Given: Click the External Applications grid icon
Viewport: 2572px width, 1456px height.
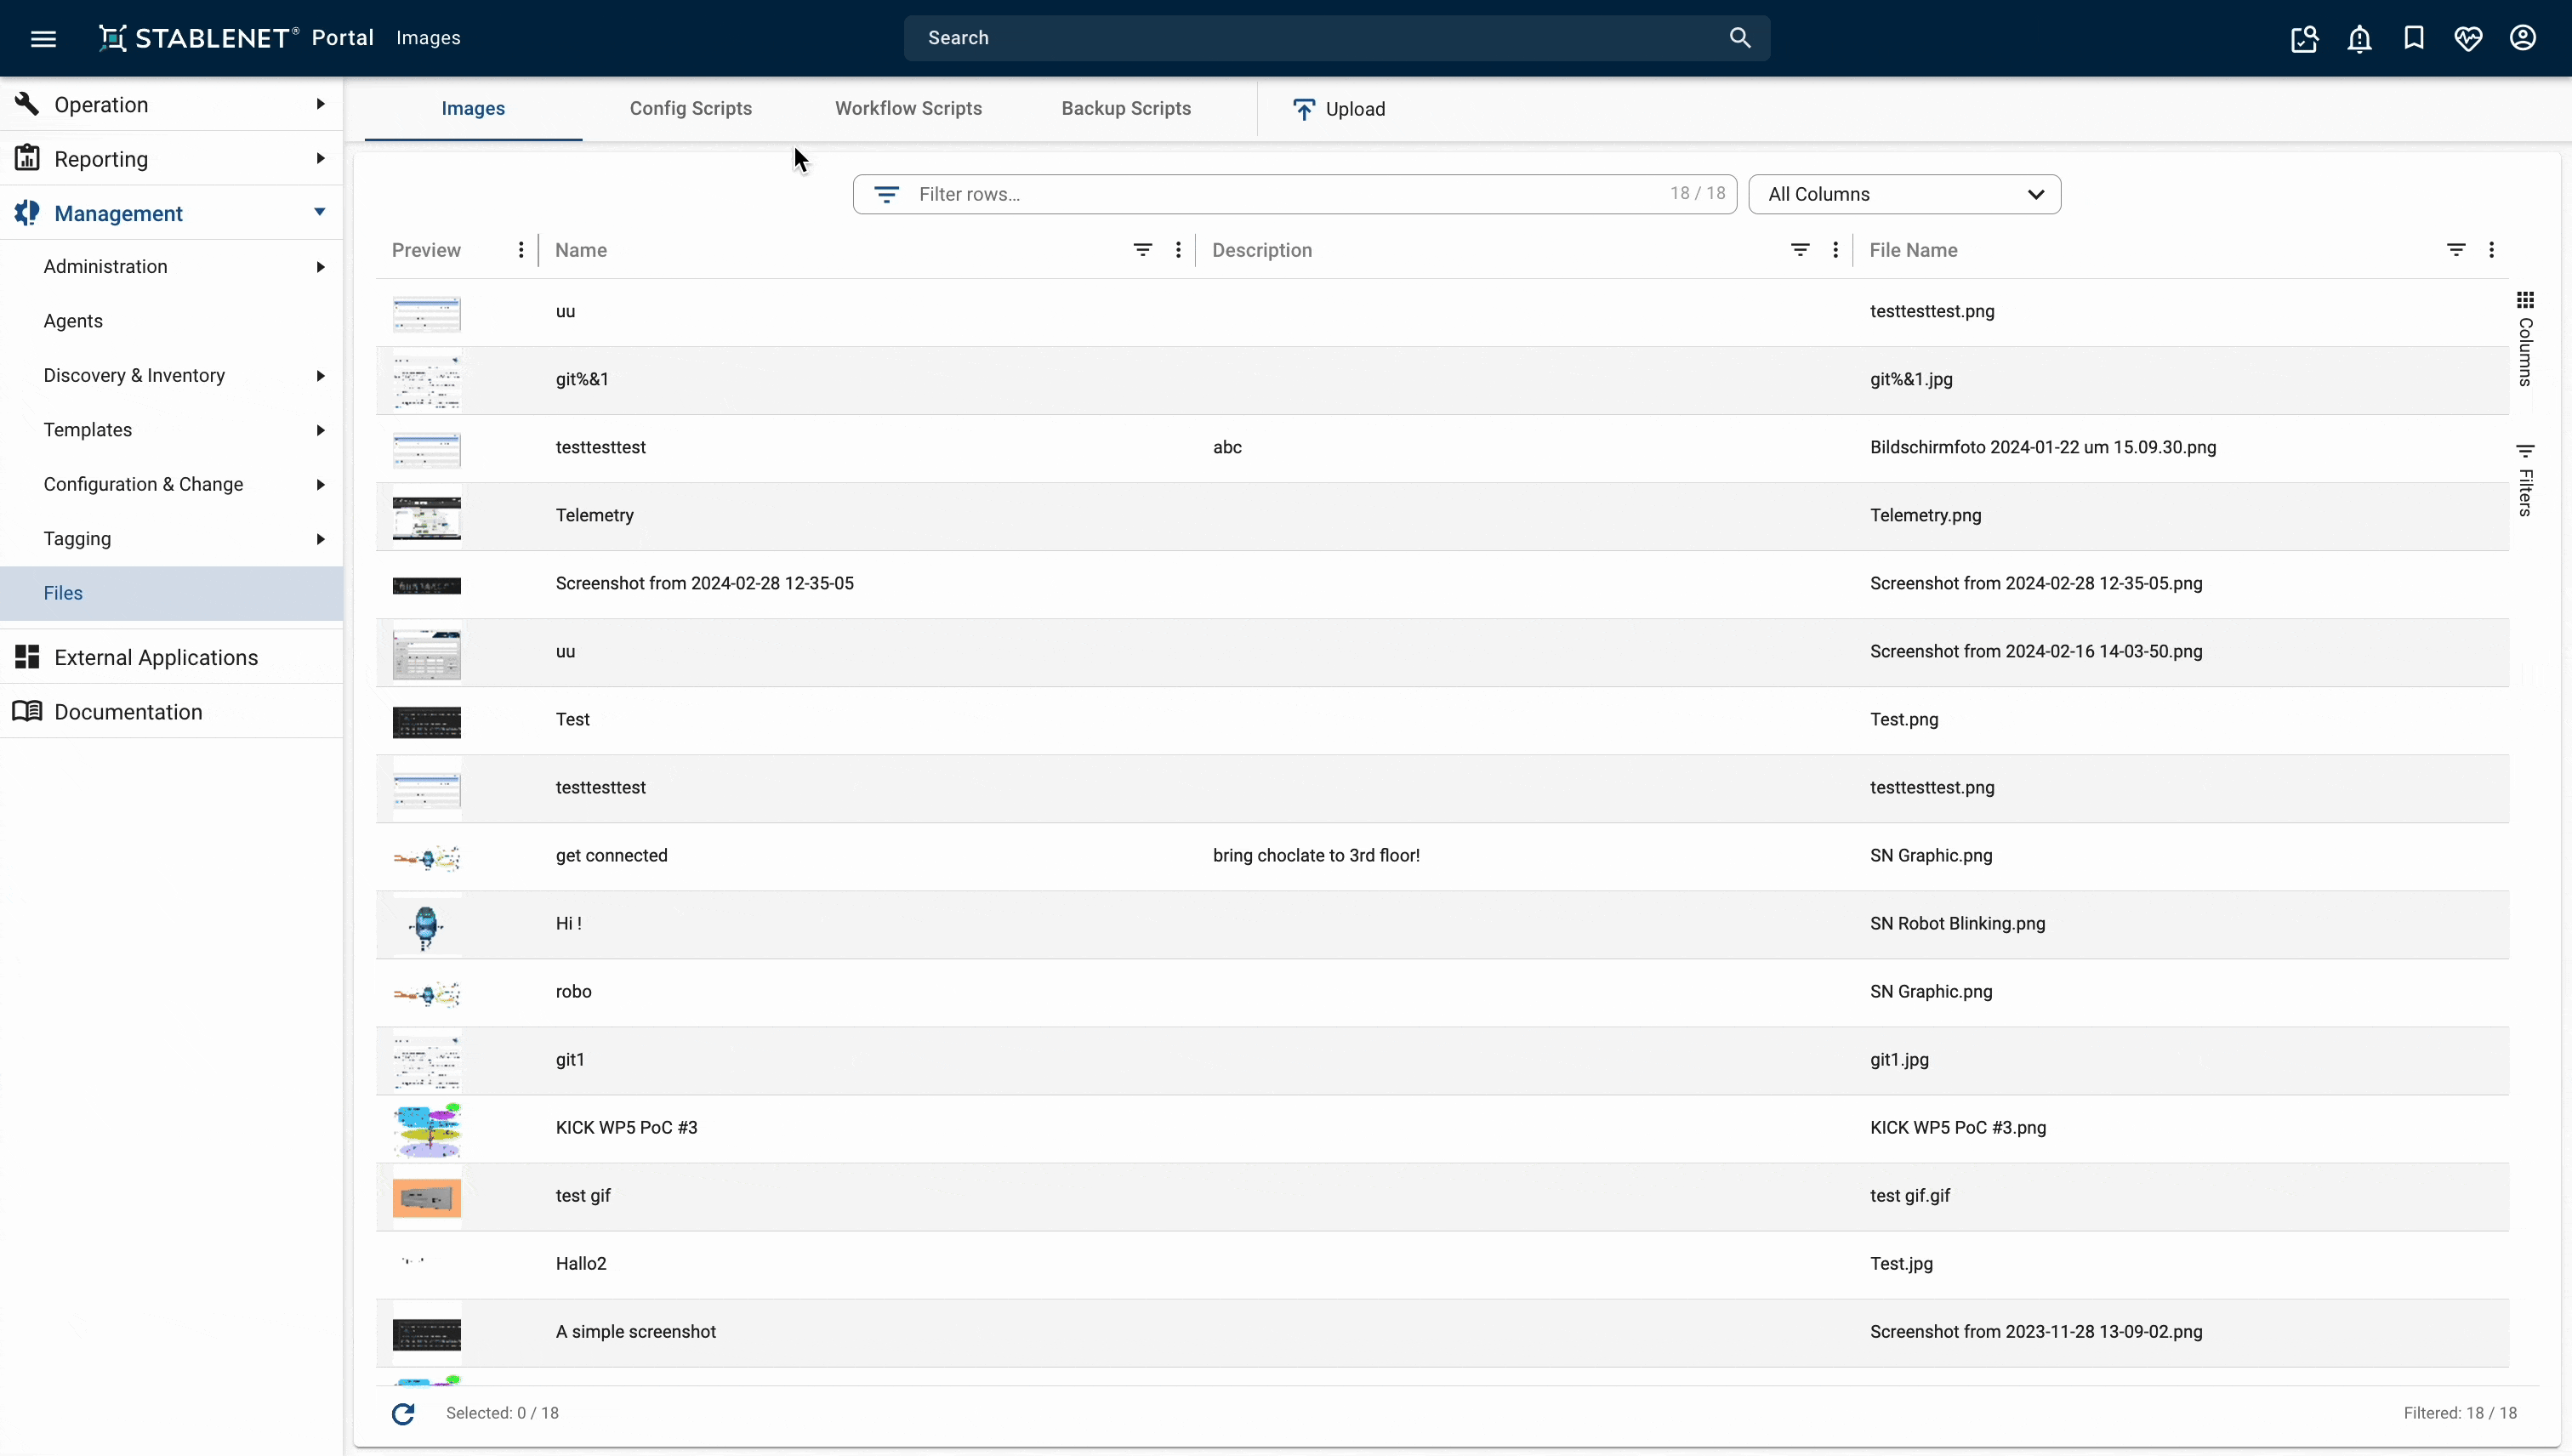Looking at the screenshot, I should (27, 657).
